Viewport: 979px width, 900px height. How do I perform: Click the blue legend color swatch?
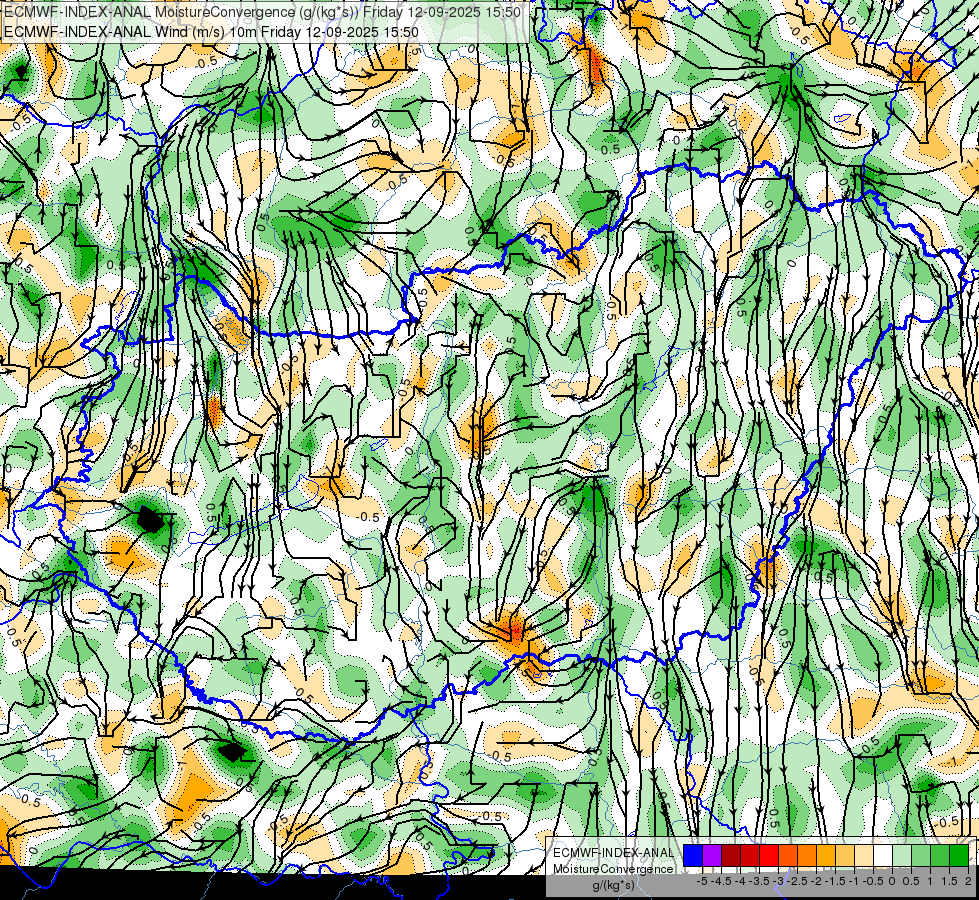(x=693, y=855)
